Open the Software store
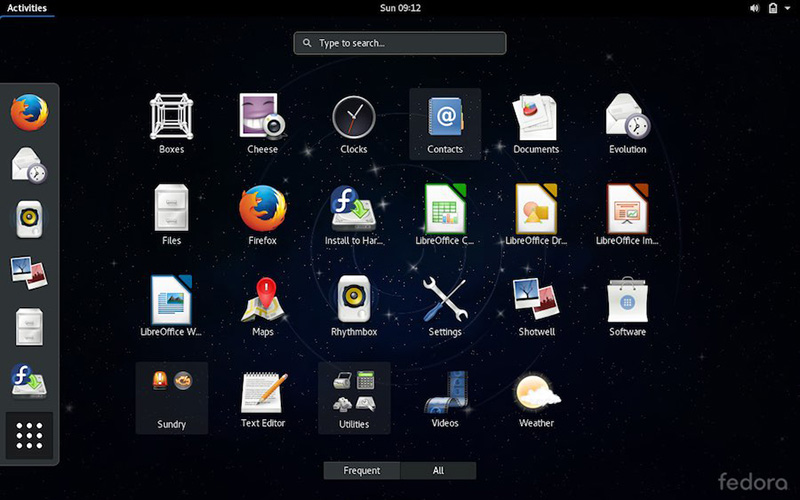This screenshot has height=500, width=800. tap(627, 306)
